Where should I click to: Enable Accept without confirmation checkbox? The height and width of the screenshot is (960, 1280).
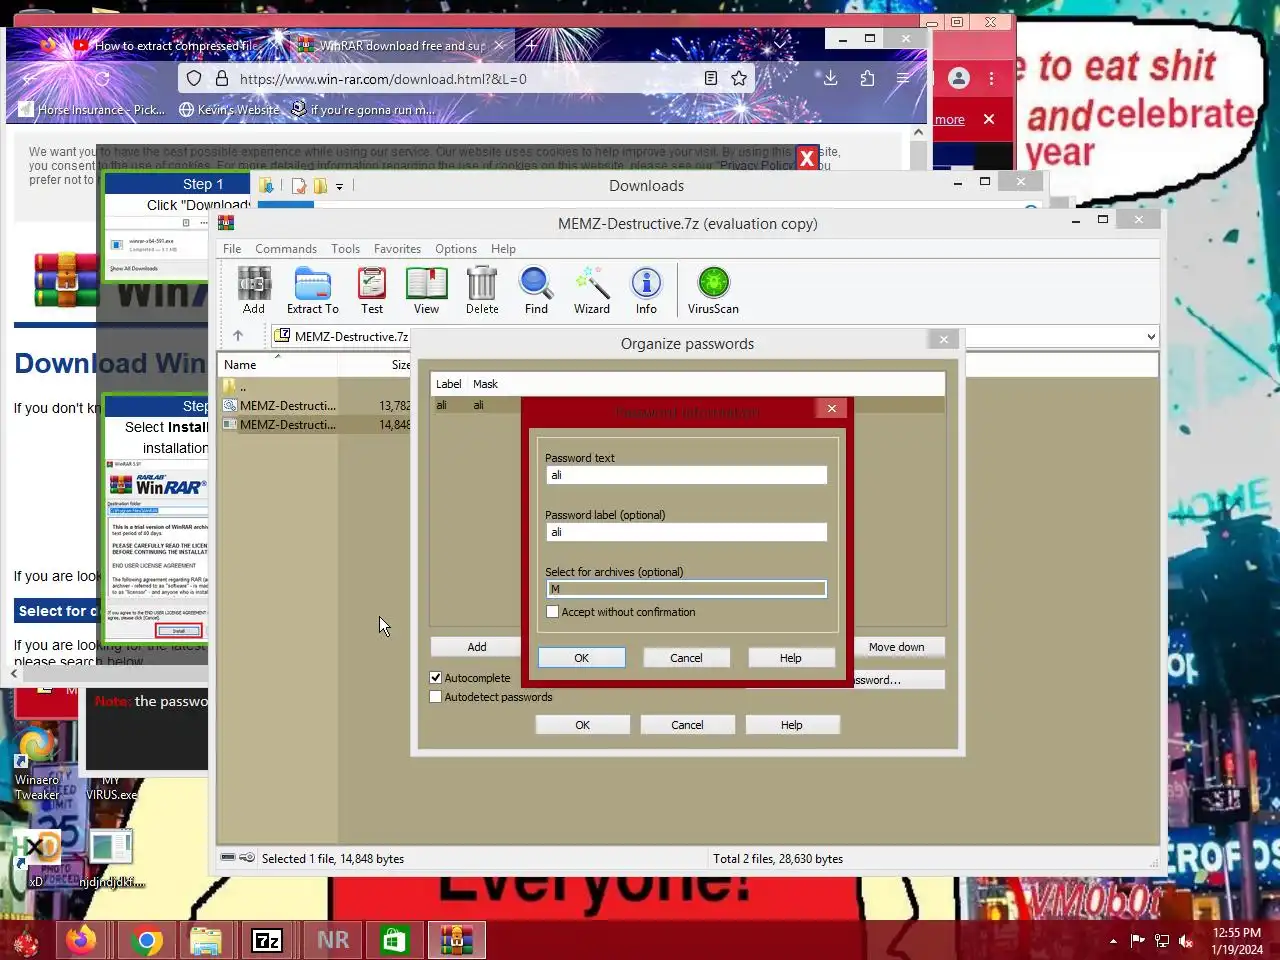(x=552, y=612)
